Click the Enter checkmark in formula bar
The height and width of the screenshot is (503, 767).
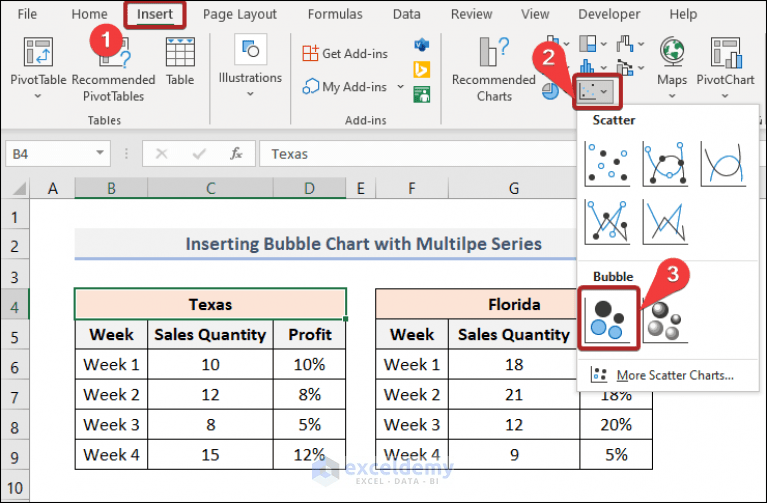(199, 154)
